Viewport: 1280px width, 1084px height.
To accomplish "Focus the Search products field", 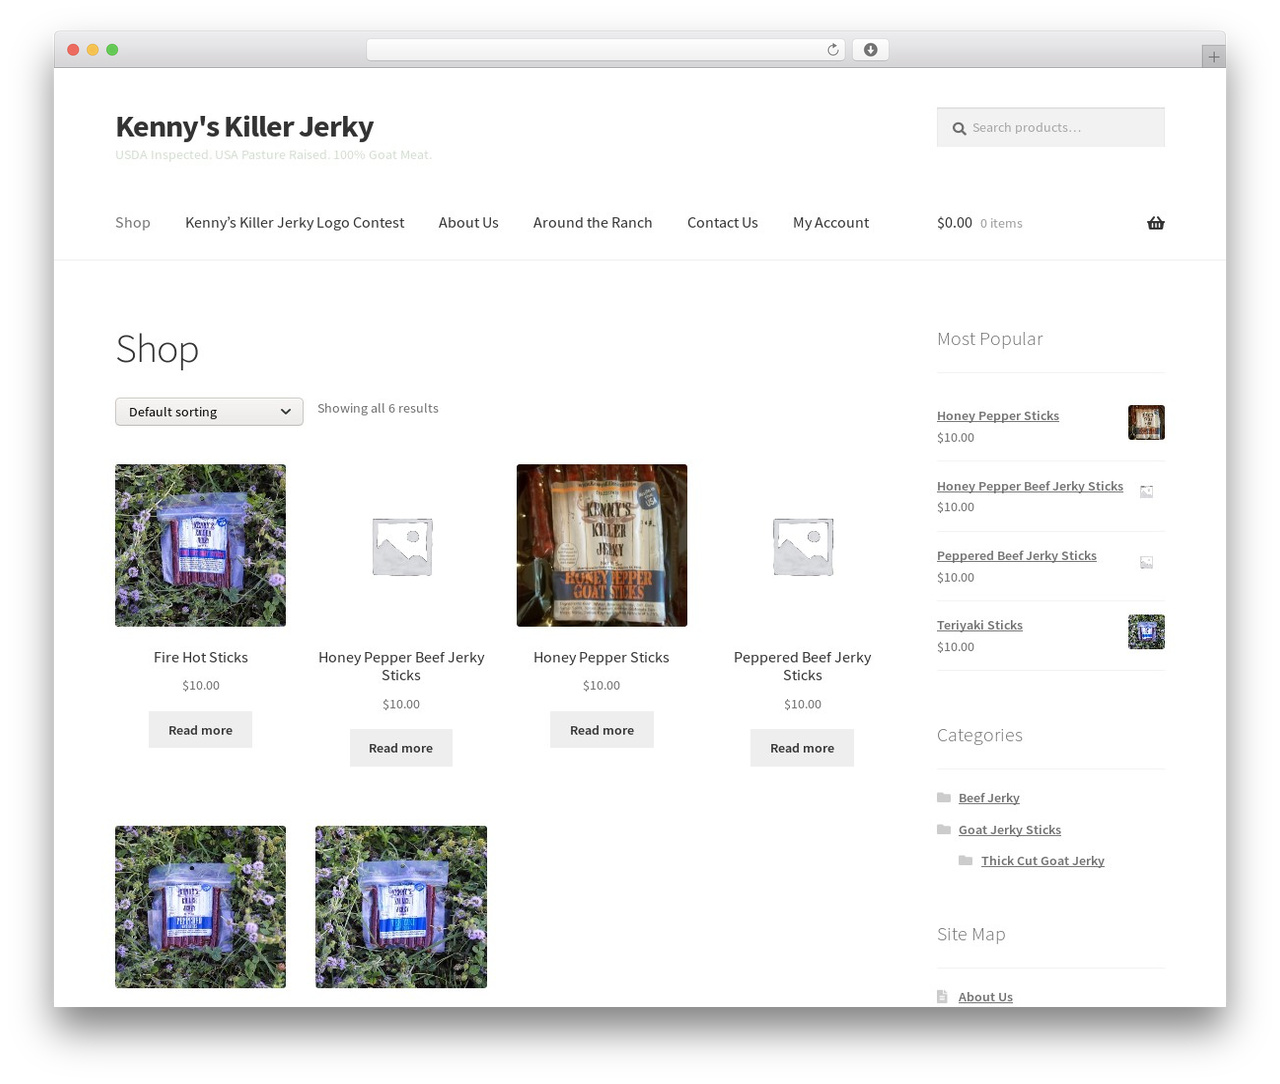I will (x=1051, y=127).
